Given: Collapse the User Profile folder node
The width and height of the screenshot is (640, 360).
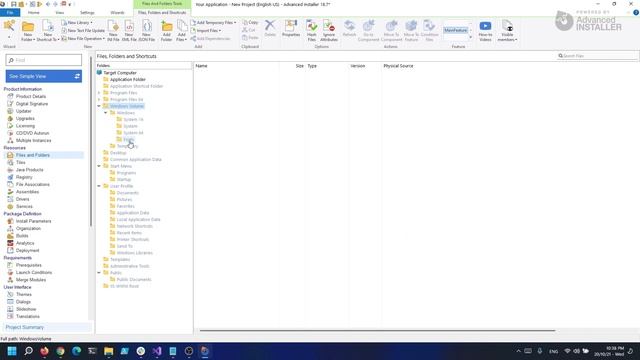Looking at the screenshot, I should (99, 186).
